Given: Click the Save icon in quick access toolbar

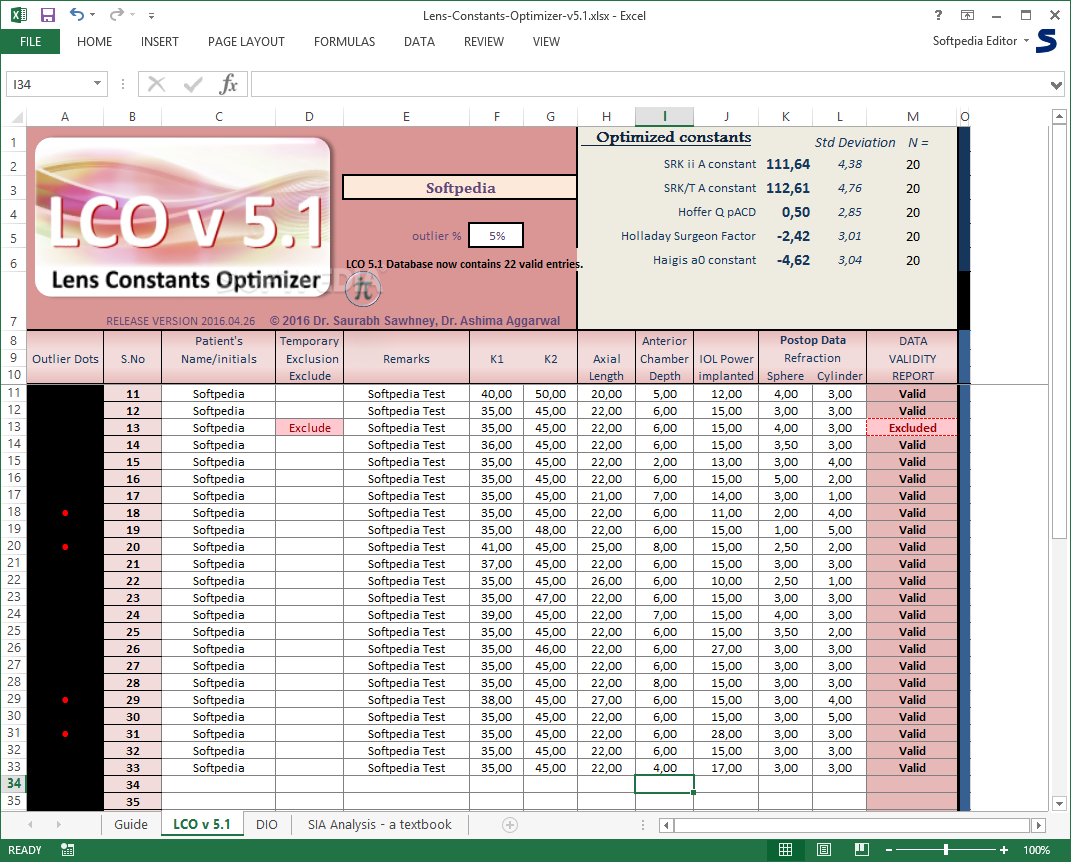Looking at the screenshot, I should click(48, 15).
